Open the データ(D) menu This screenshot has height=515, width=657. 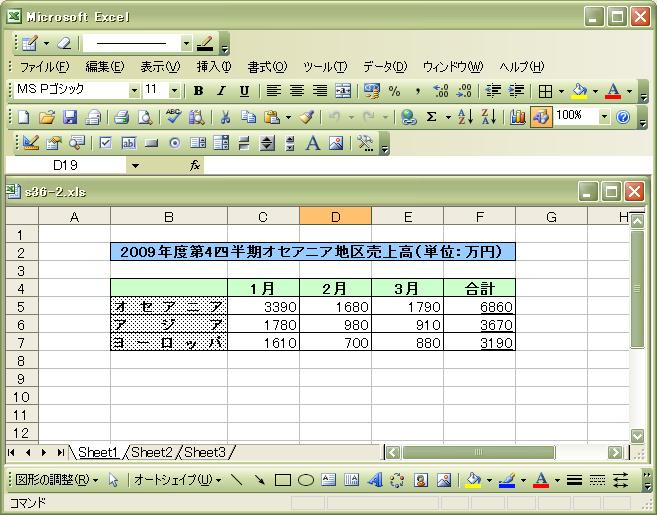(x=385, y=67)
